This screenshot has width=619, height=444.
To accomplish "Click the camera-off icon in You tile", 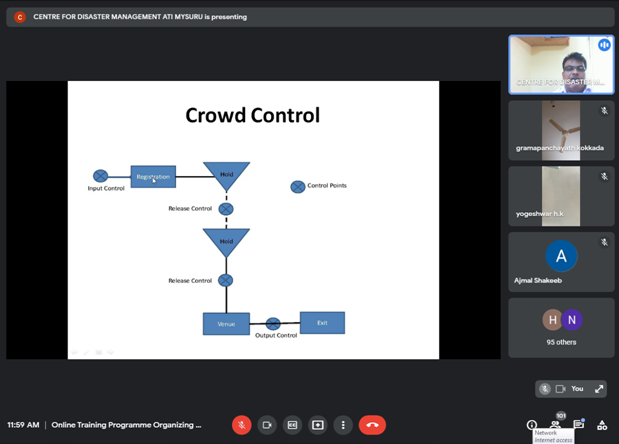I will [561, 389].
